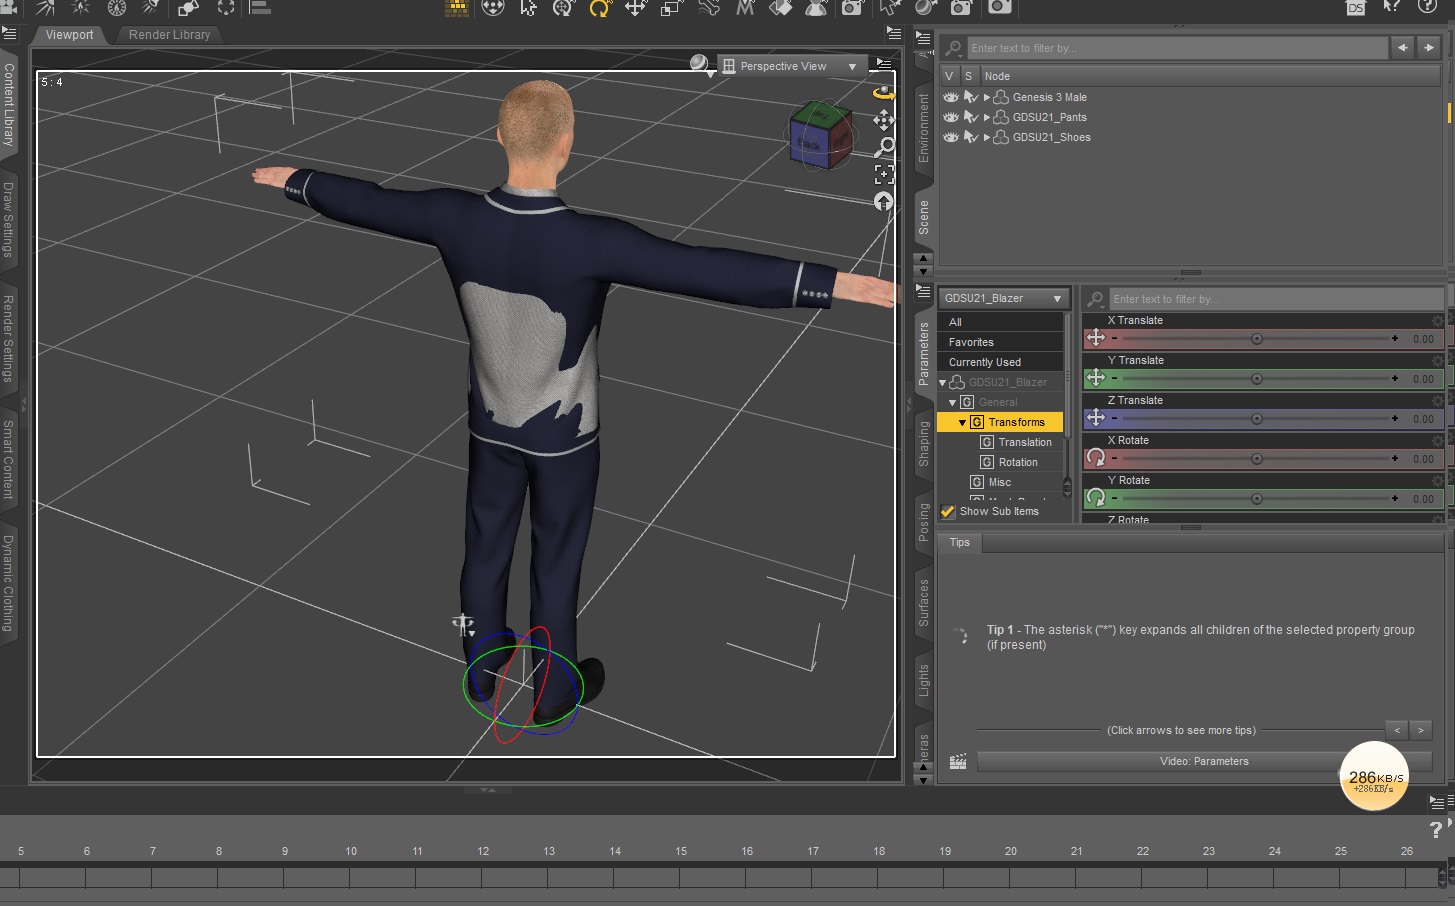Click the Y Translate slider handle
The width and height of the screenshot is (1455, 906).
click(x=1257, y=379)
